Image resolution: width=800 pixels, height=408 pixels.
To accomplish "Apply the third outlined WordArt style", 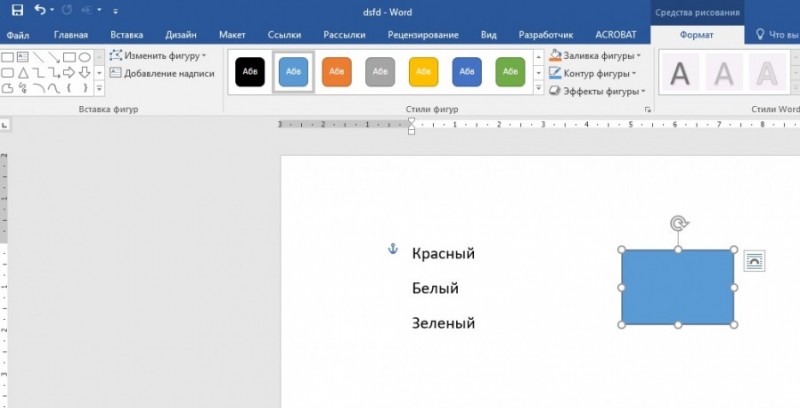I will pyautogui.click(x=767, y=73).
